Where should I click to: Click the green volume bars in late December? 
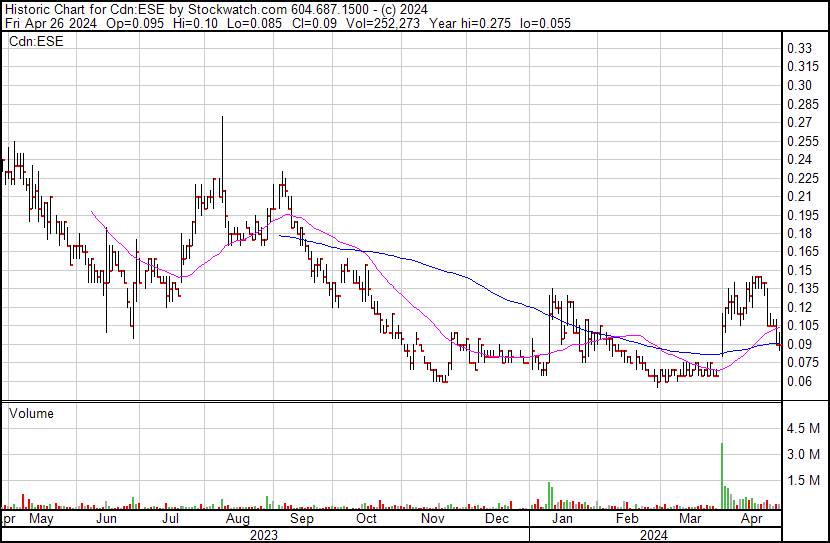point(551,496)
